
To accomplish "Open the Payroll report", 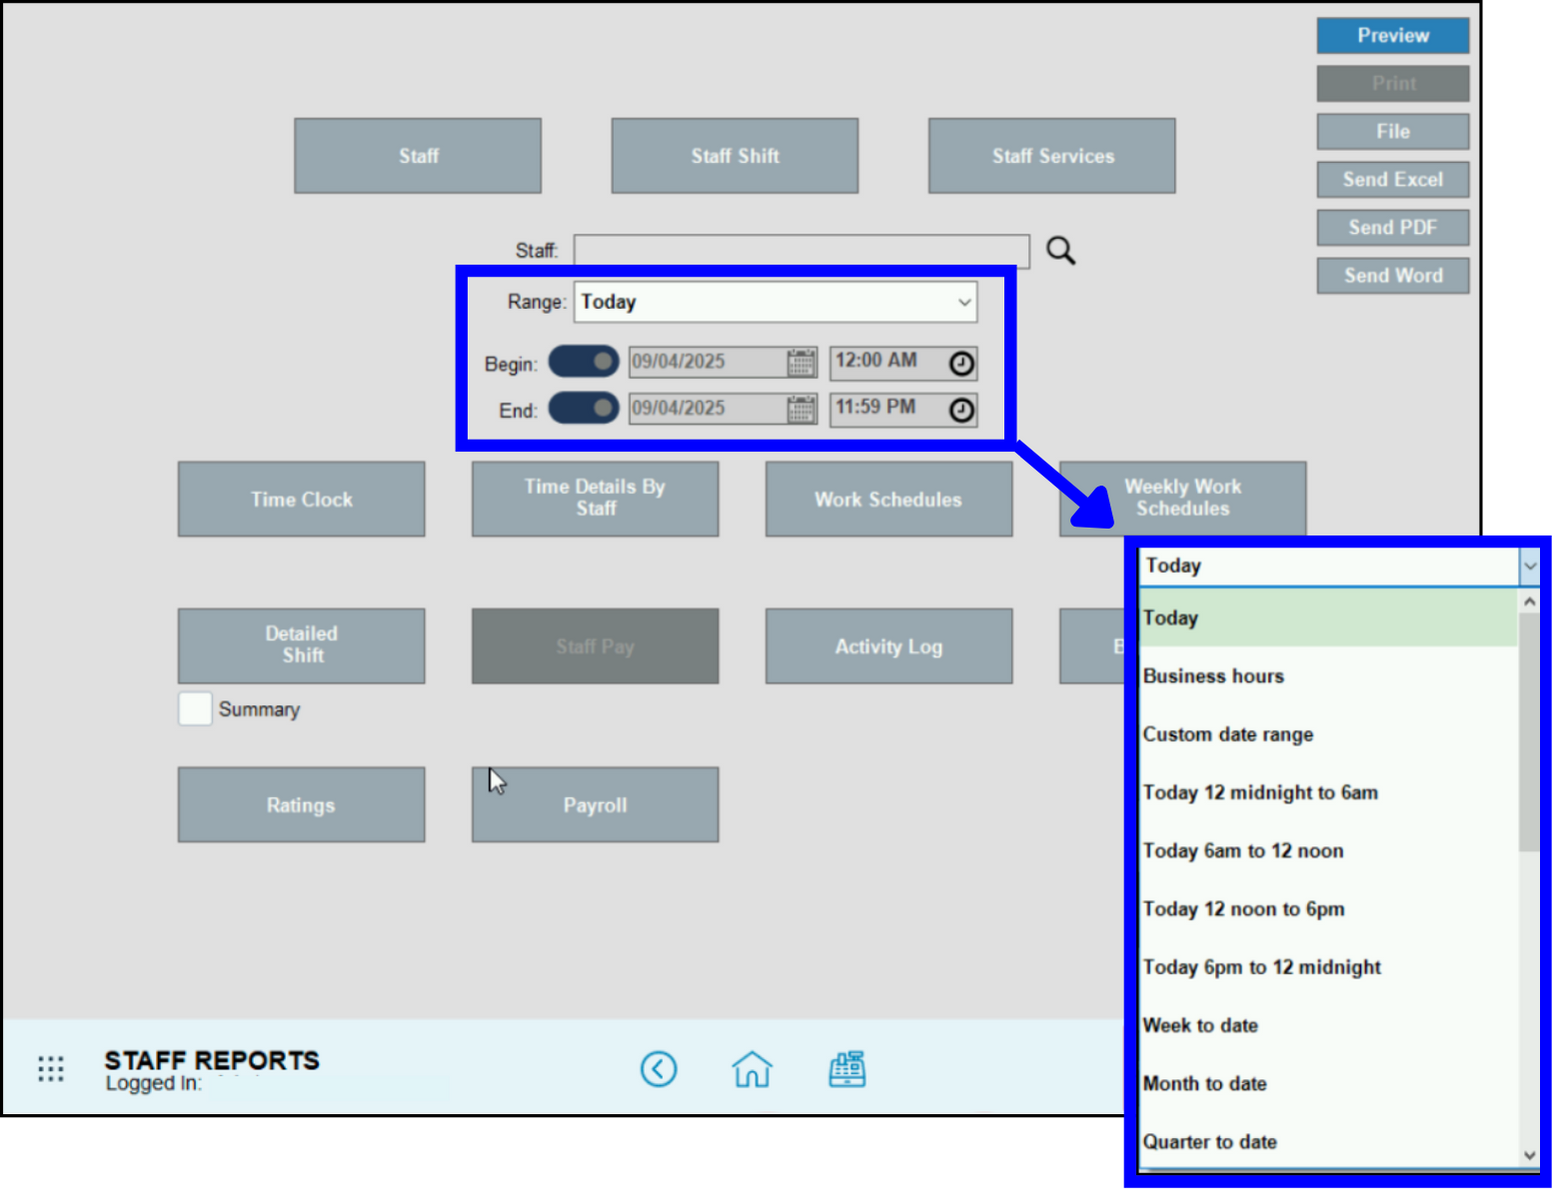I will point(595,805).
